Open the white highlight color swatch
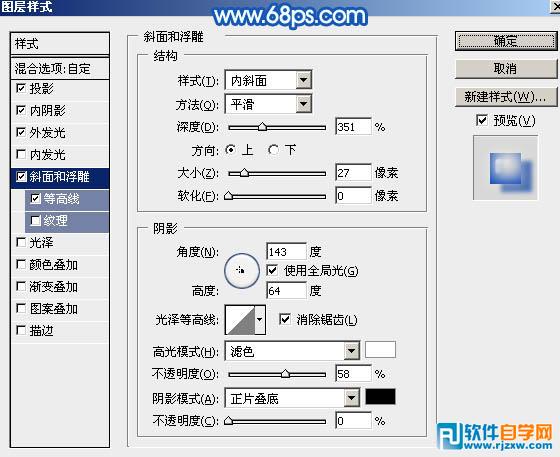The image size is (560, 457). pos(380,350)
